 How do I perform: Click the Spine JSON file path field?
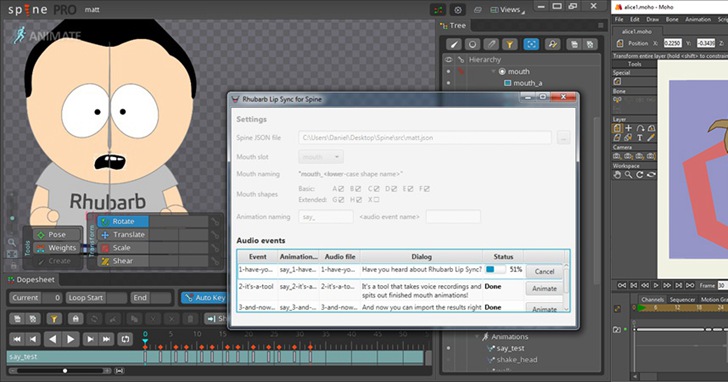425,138
